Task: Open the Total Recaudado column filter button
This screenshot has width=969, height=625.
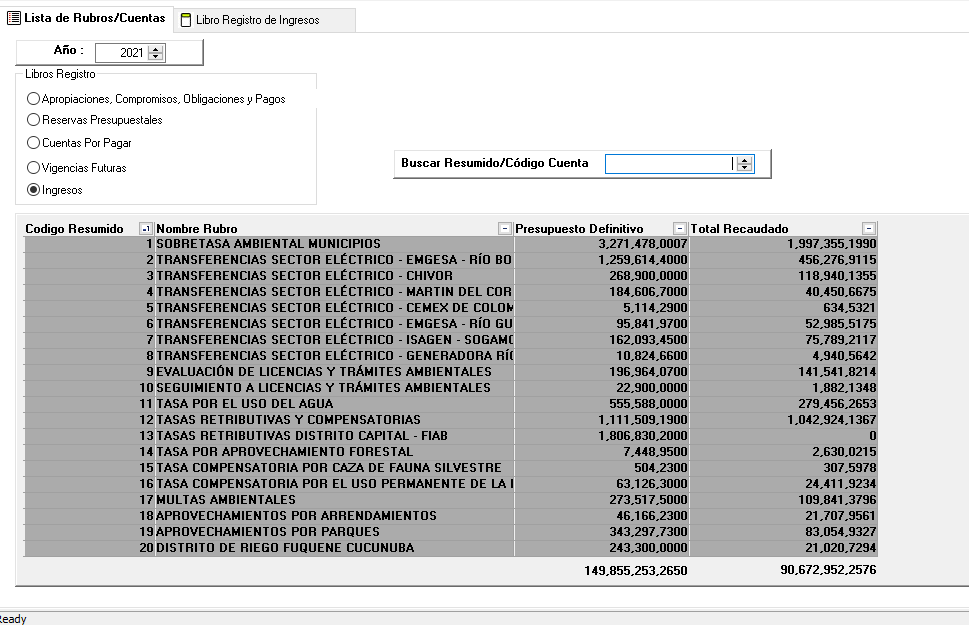Action: tap(869, 229)
